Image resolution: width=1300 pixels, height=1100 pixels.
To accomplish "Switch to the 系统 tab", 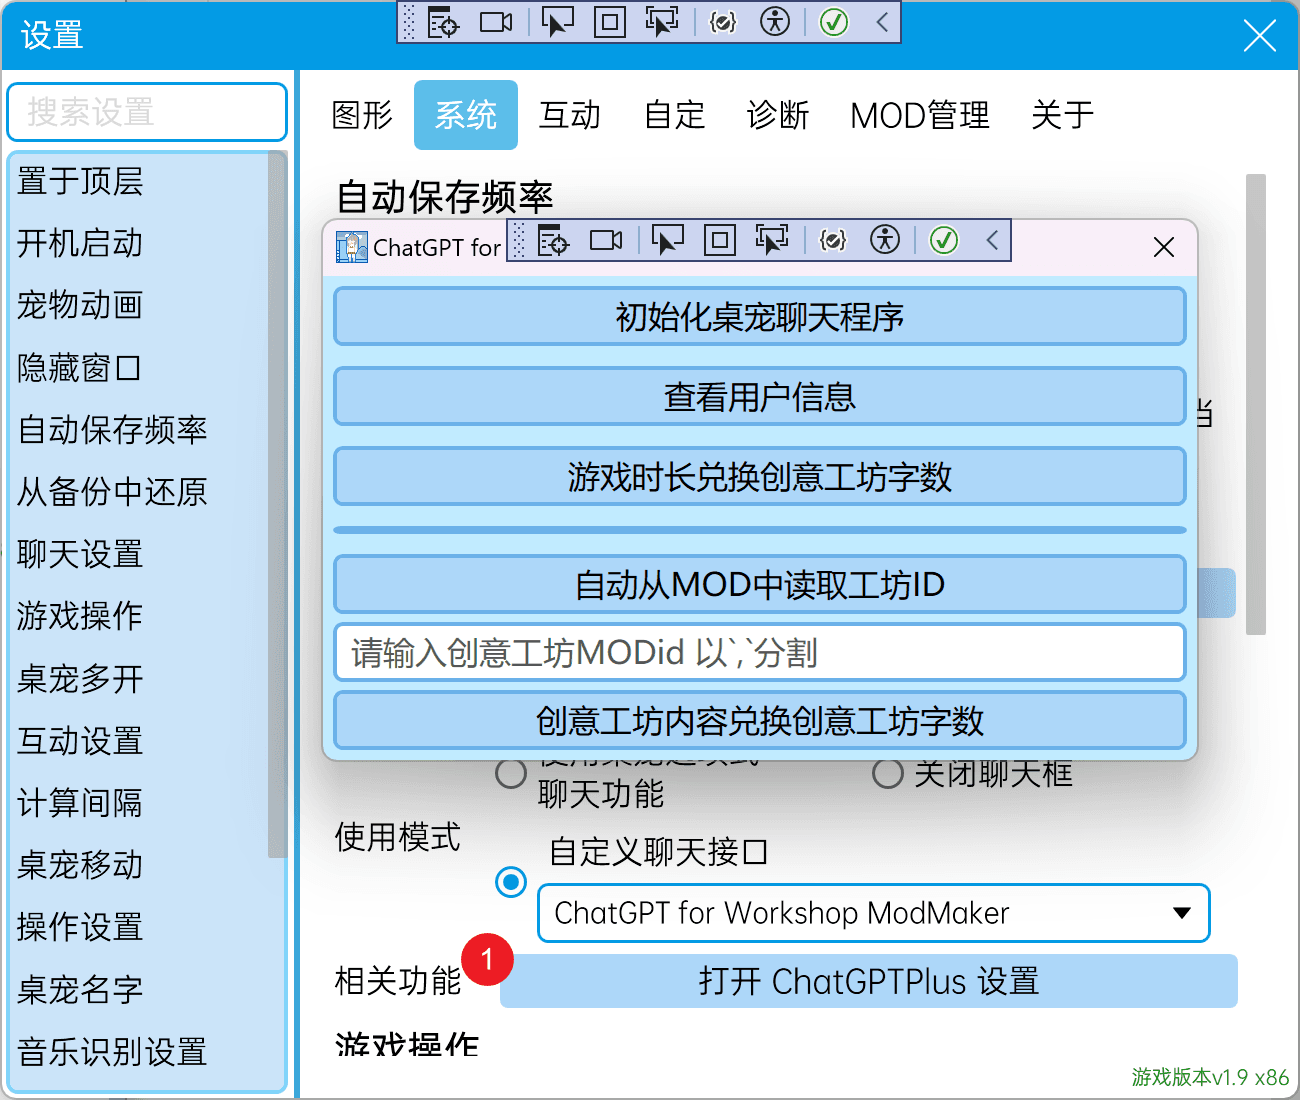I will click(x=466, y=115).
